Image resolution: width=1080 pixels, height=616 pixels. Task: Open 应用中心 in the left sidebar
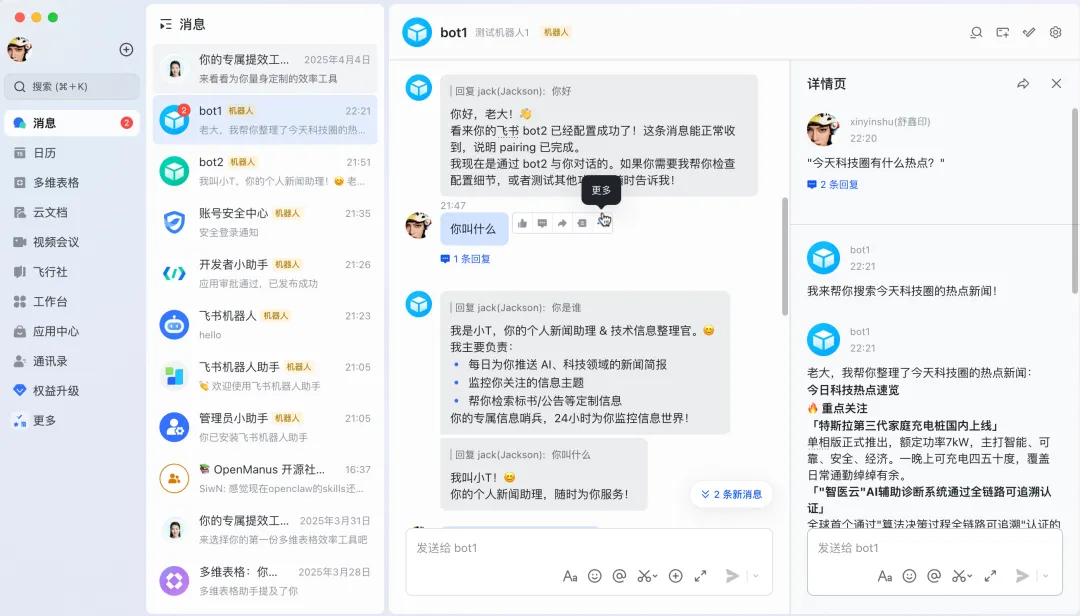(x=72, y=331)
